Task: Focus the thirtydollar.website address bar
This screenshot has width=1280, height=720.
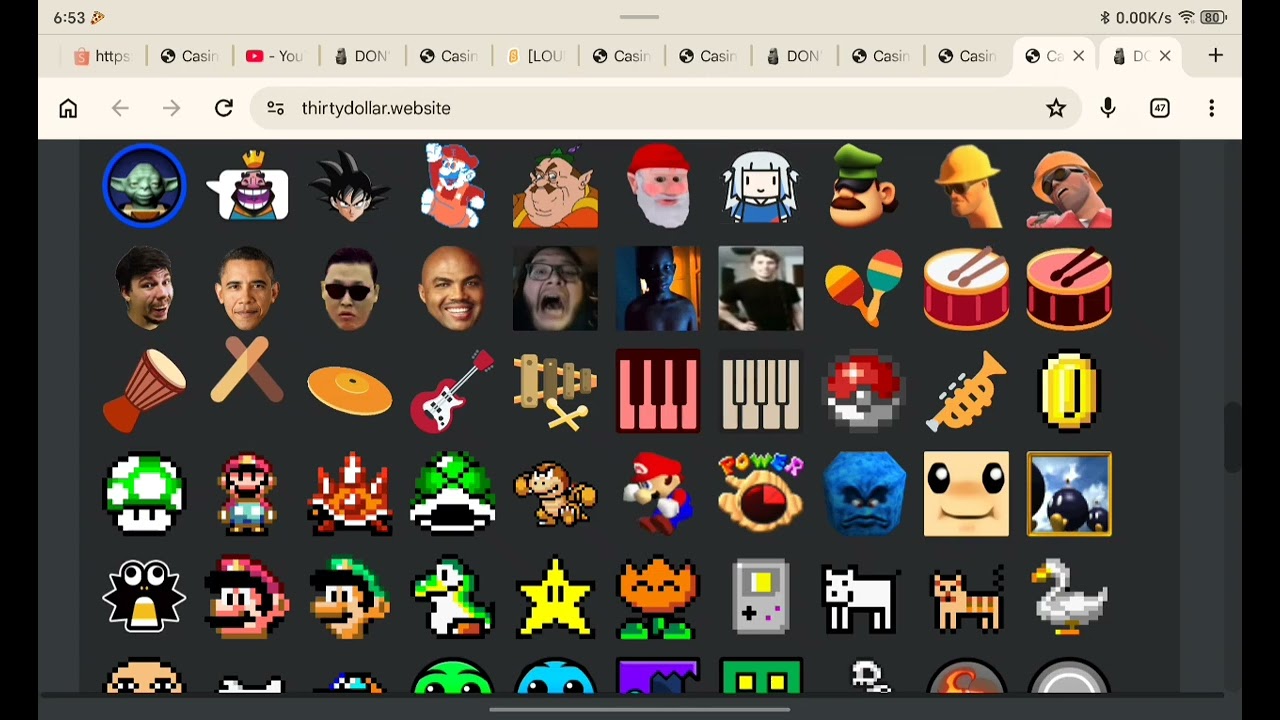Action: pos(666,108)
